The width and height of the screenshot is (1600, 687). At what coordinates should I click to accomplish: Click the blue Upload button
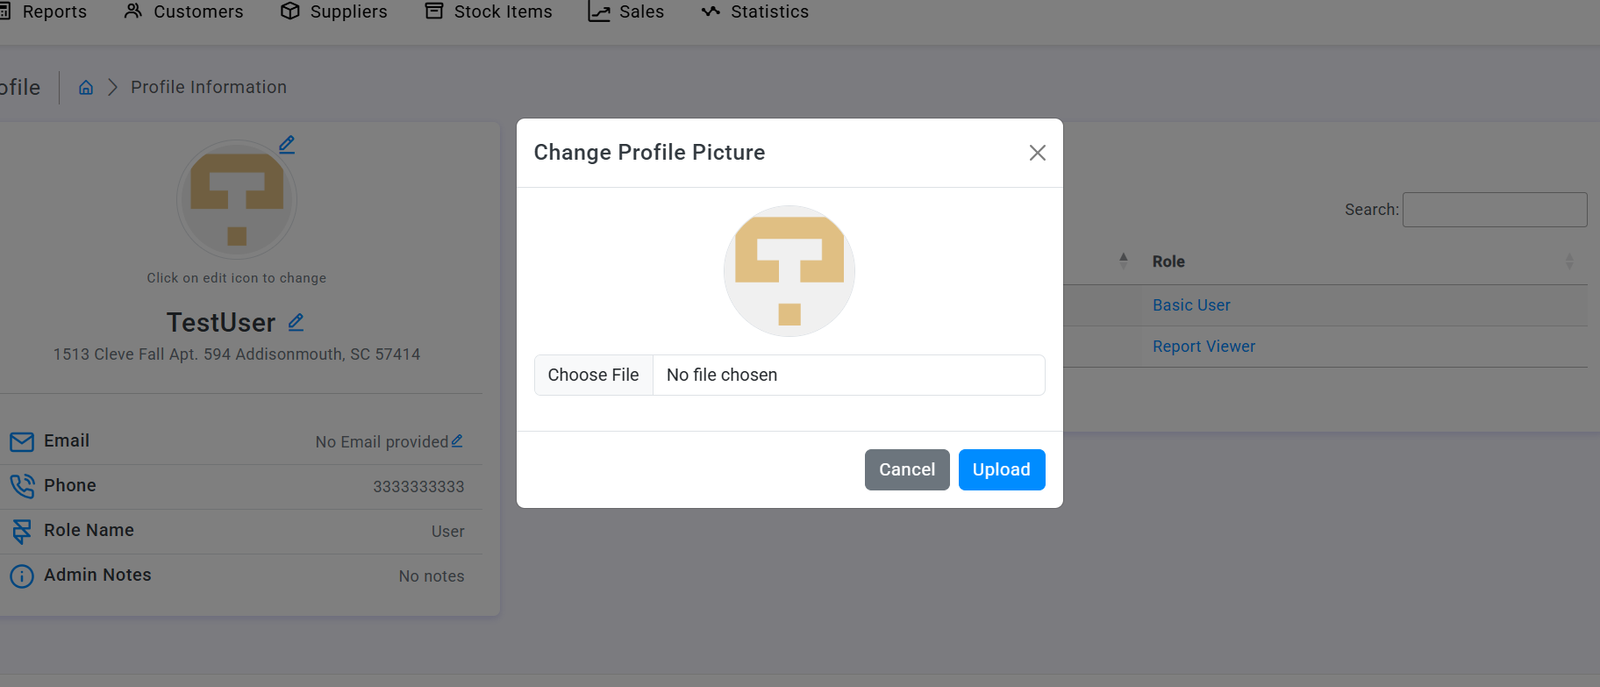click(x=1001, y=470)
